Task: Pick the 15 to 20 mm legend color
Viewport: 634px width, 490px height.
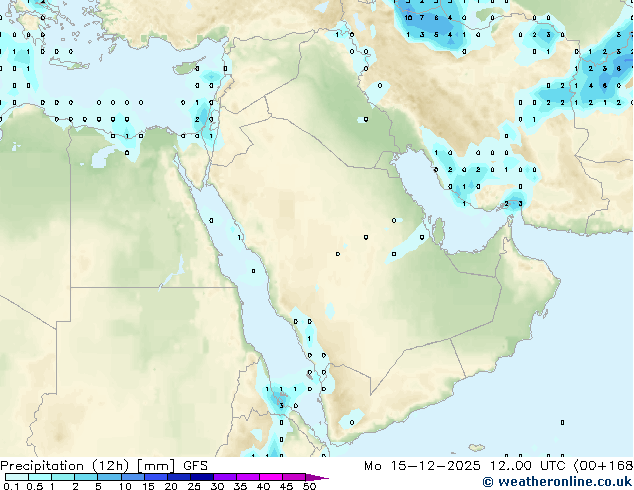Action: 155,477
